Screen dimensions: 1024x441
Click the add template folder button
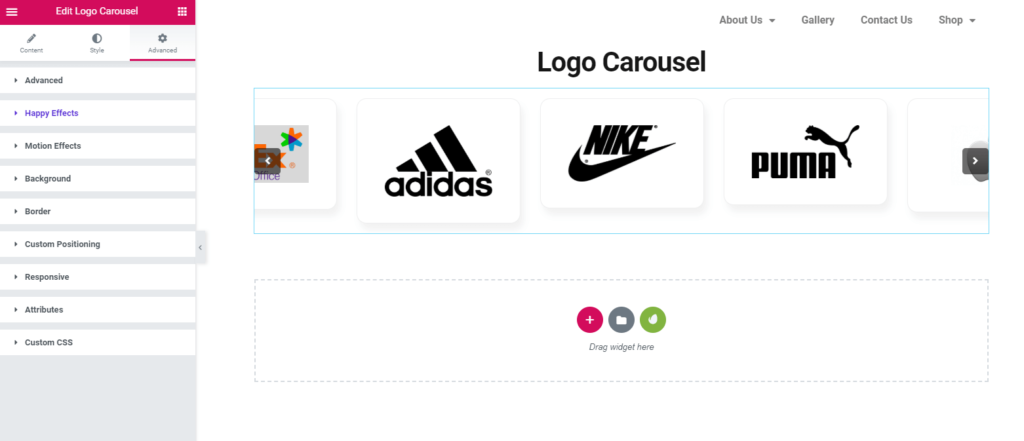621,320
